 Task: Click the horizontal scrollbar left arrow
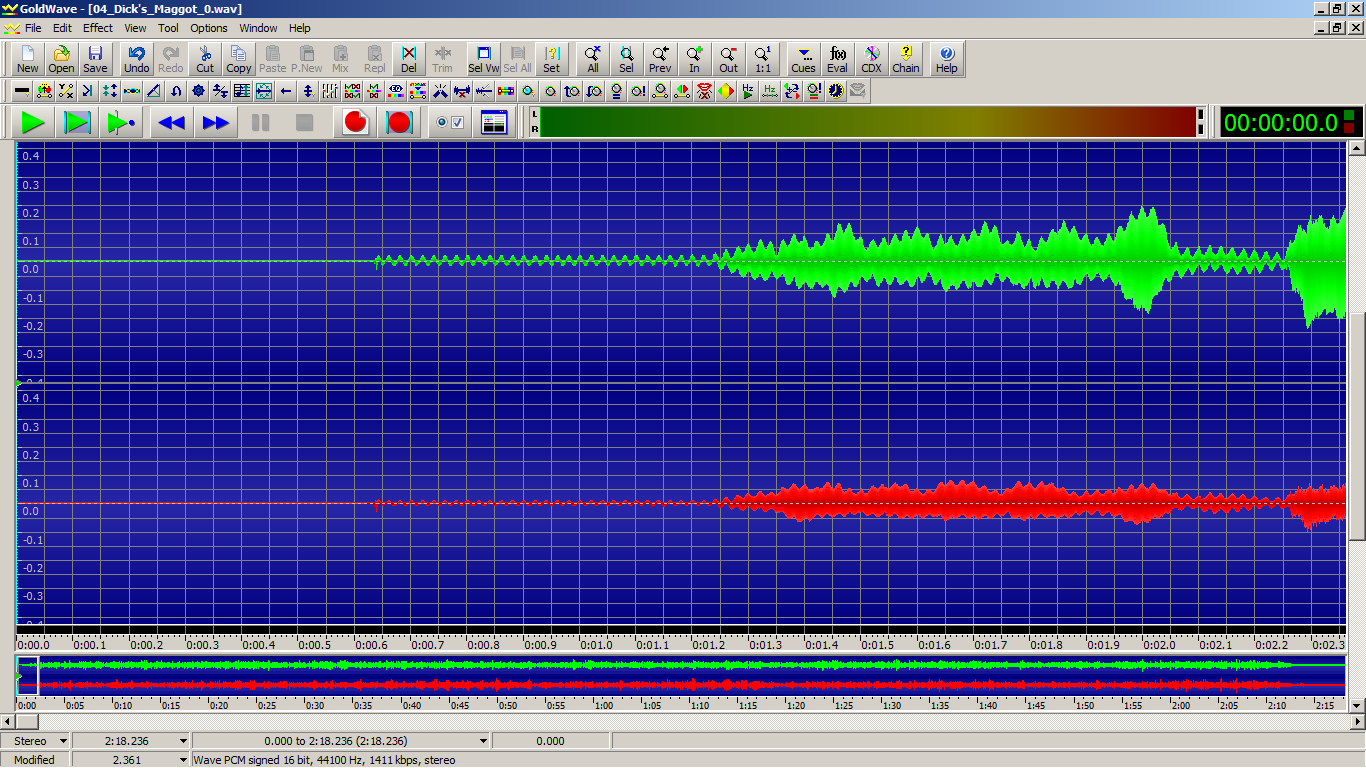(x=8, y=721)
